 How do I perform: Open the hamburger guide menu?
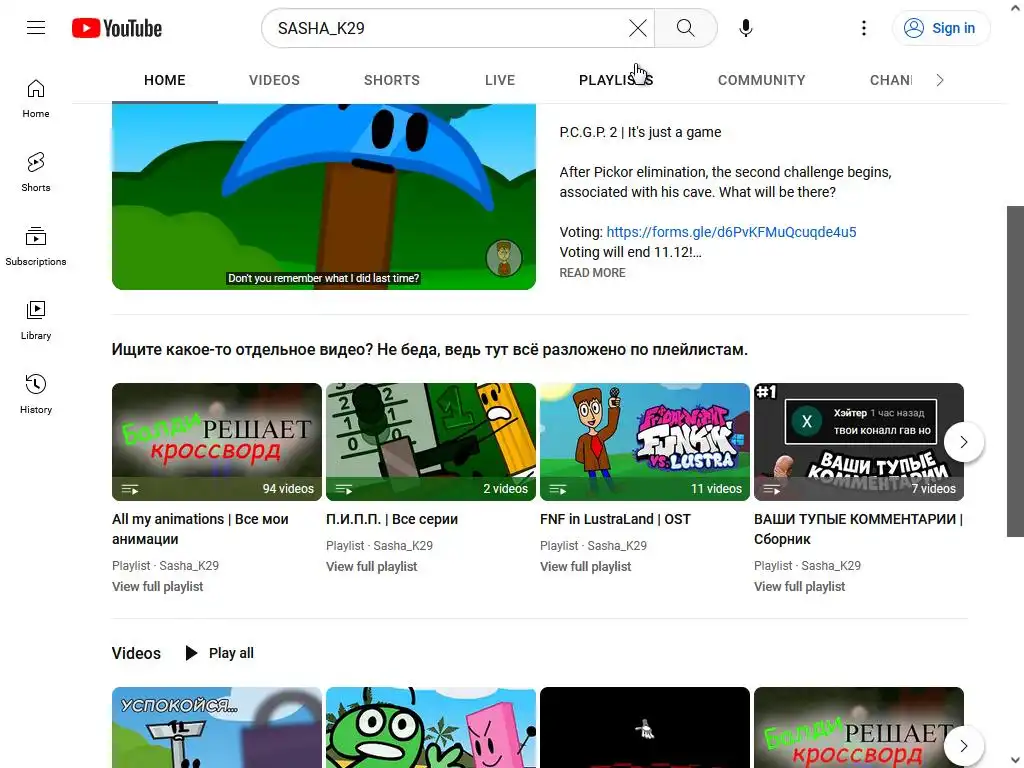(36, 28)
